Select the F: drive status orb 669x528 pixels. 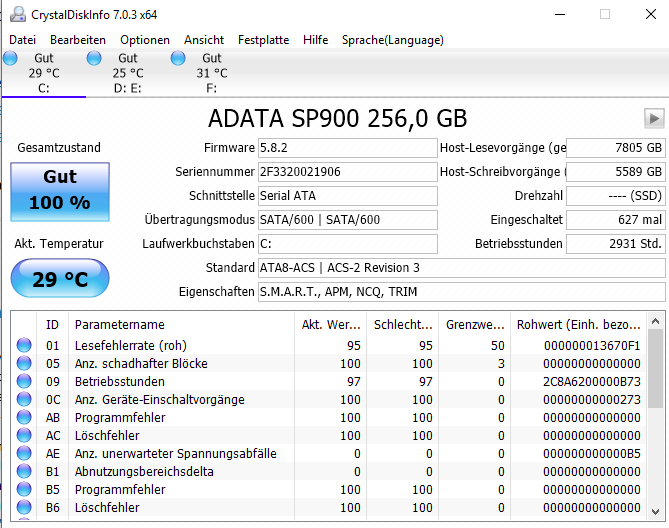[178, 58]
